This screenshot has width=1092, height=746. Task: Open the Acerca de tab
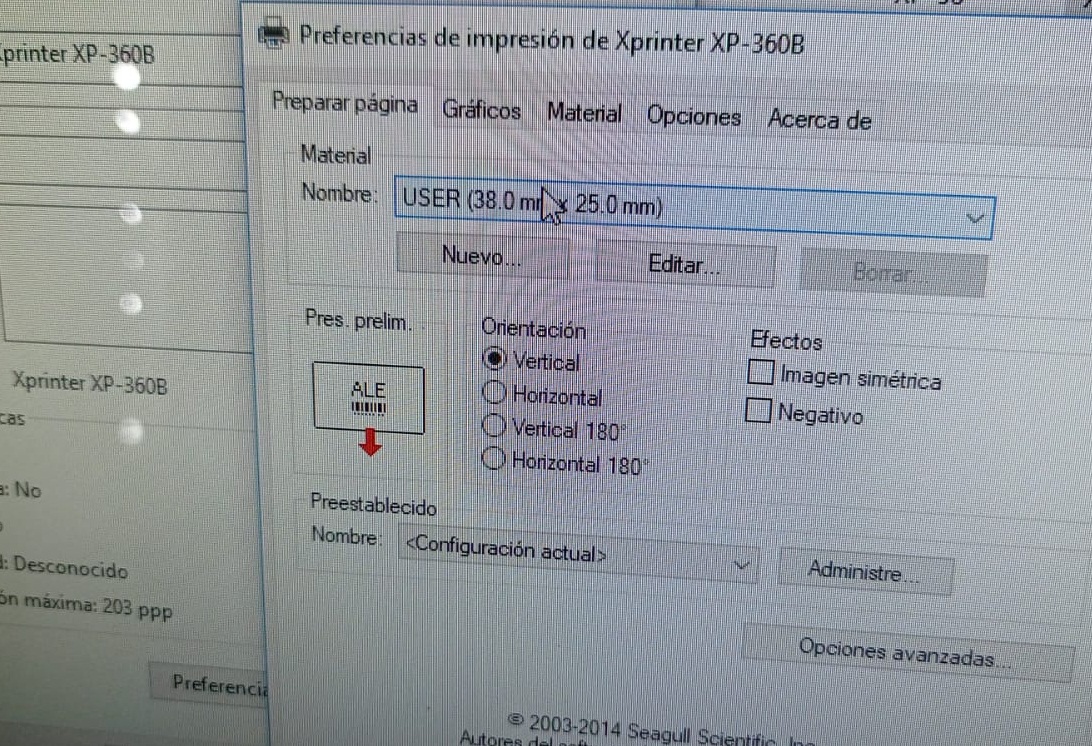tap(820, 120)
